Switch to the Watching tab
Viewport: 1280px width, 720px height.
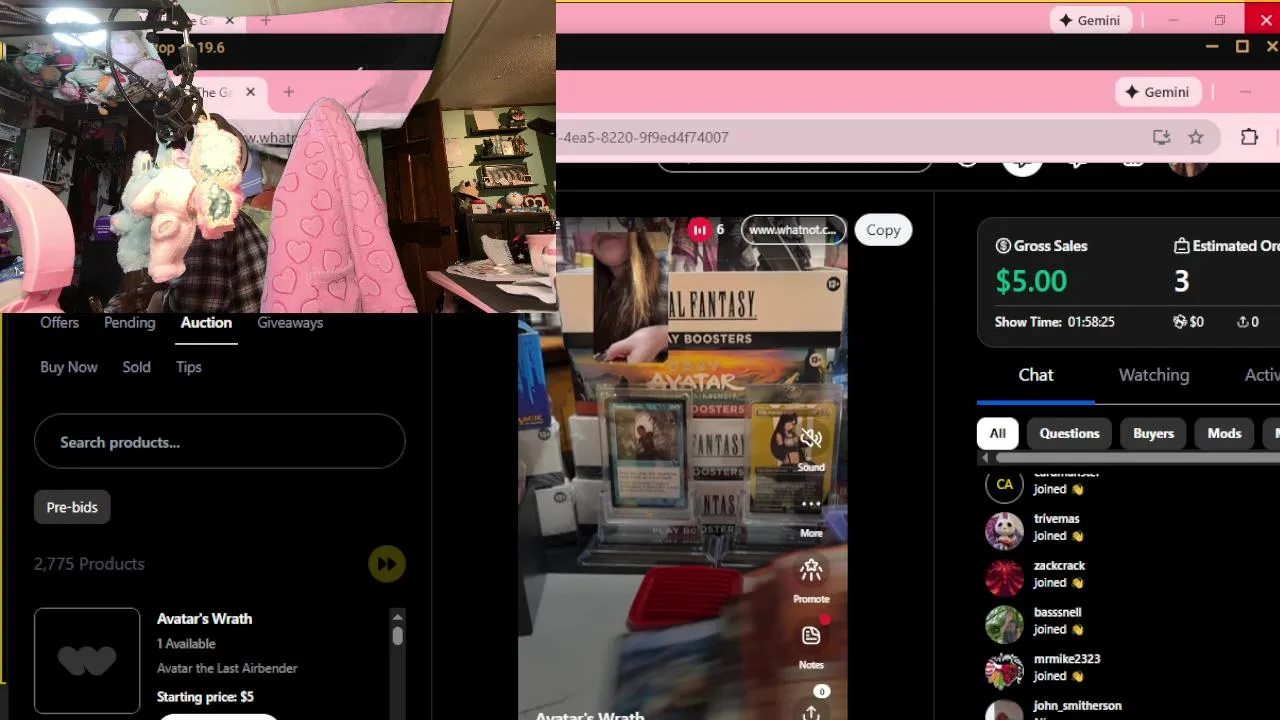point(1154,375)
